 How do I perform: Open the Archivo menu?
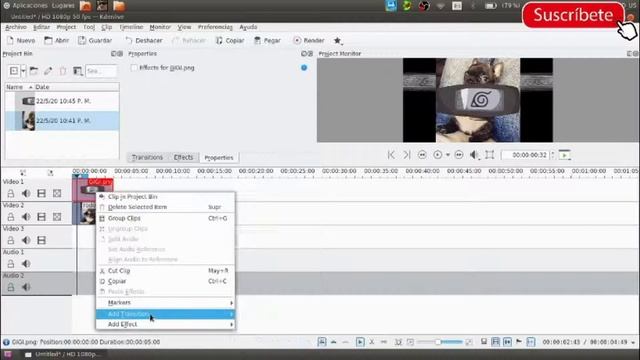16,27
